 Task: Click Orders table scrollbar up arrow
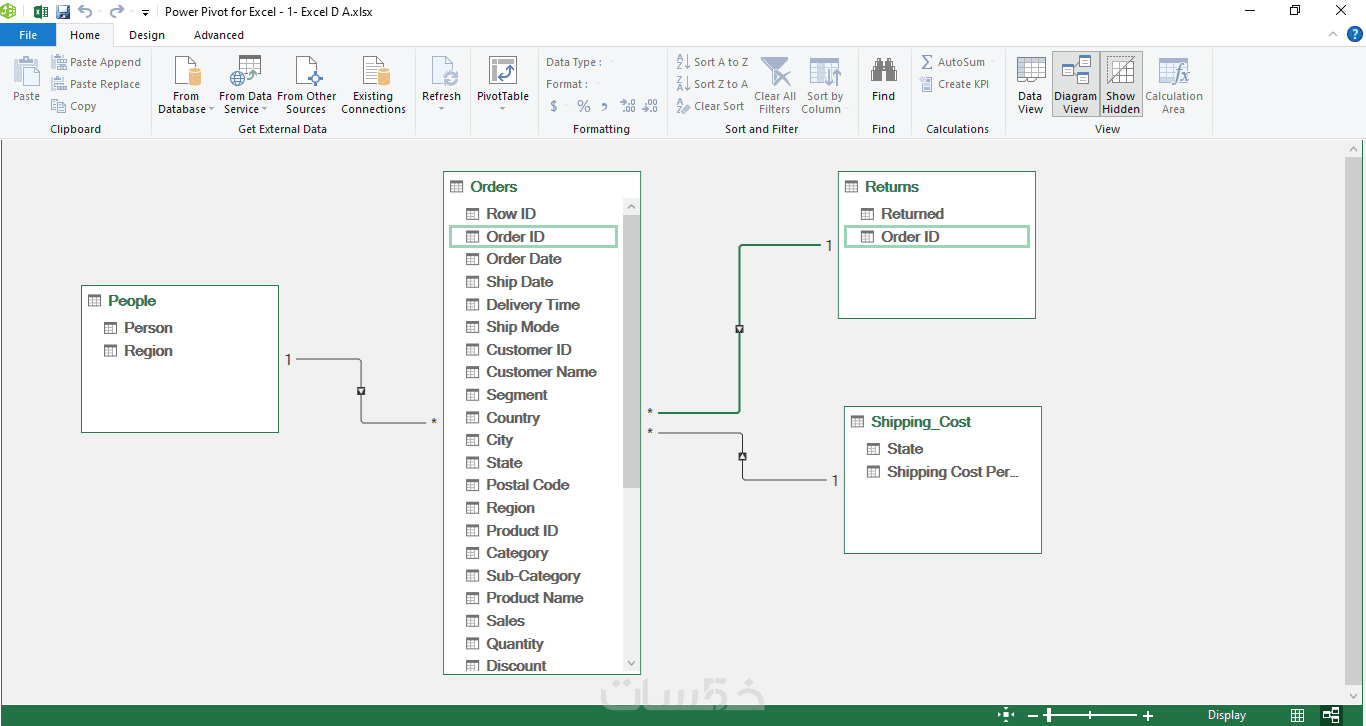point(631,208)
